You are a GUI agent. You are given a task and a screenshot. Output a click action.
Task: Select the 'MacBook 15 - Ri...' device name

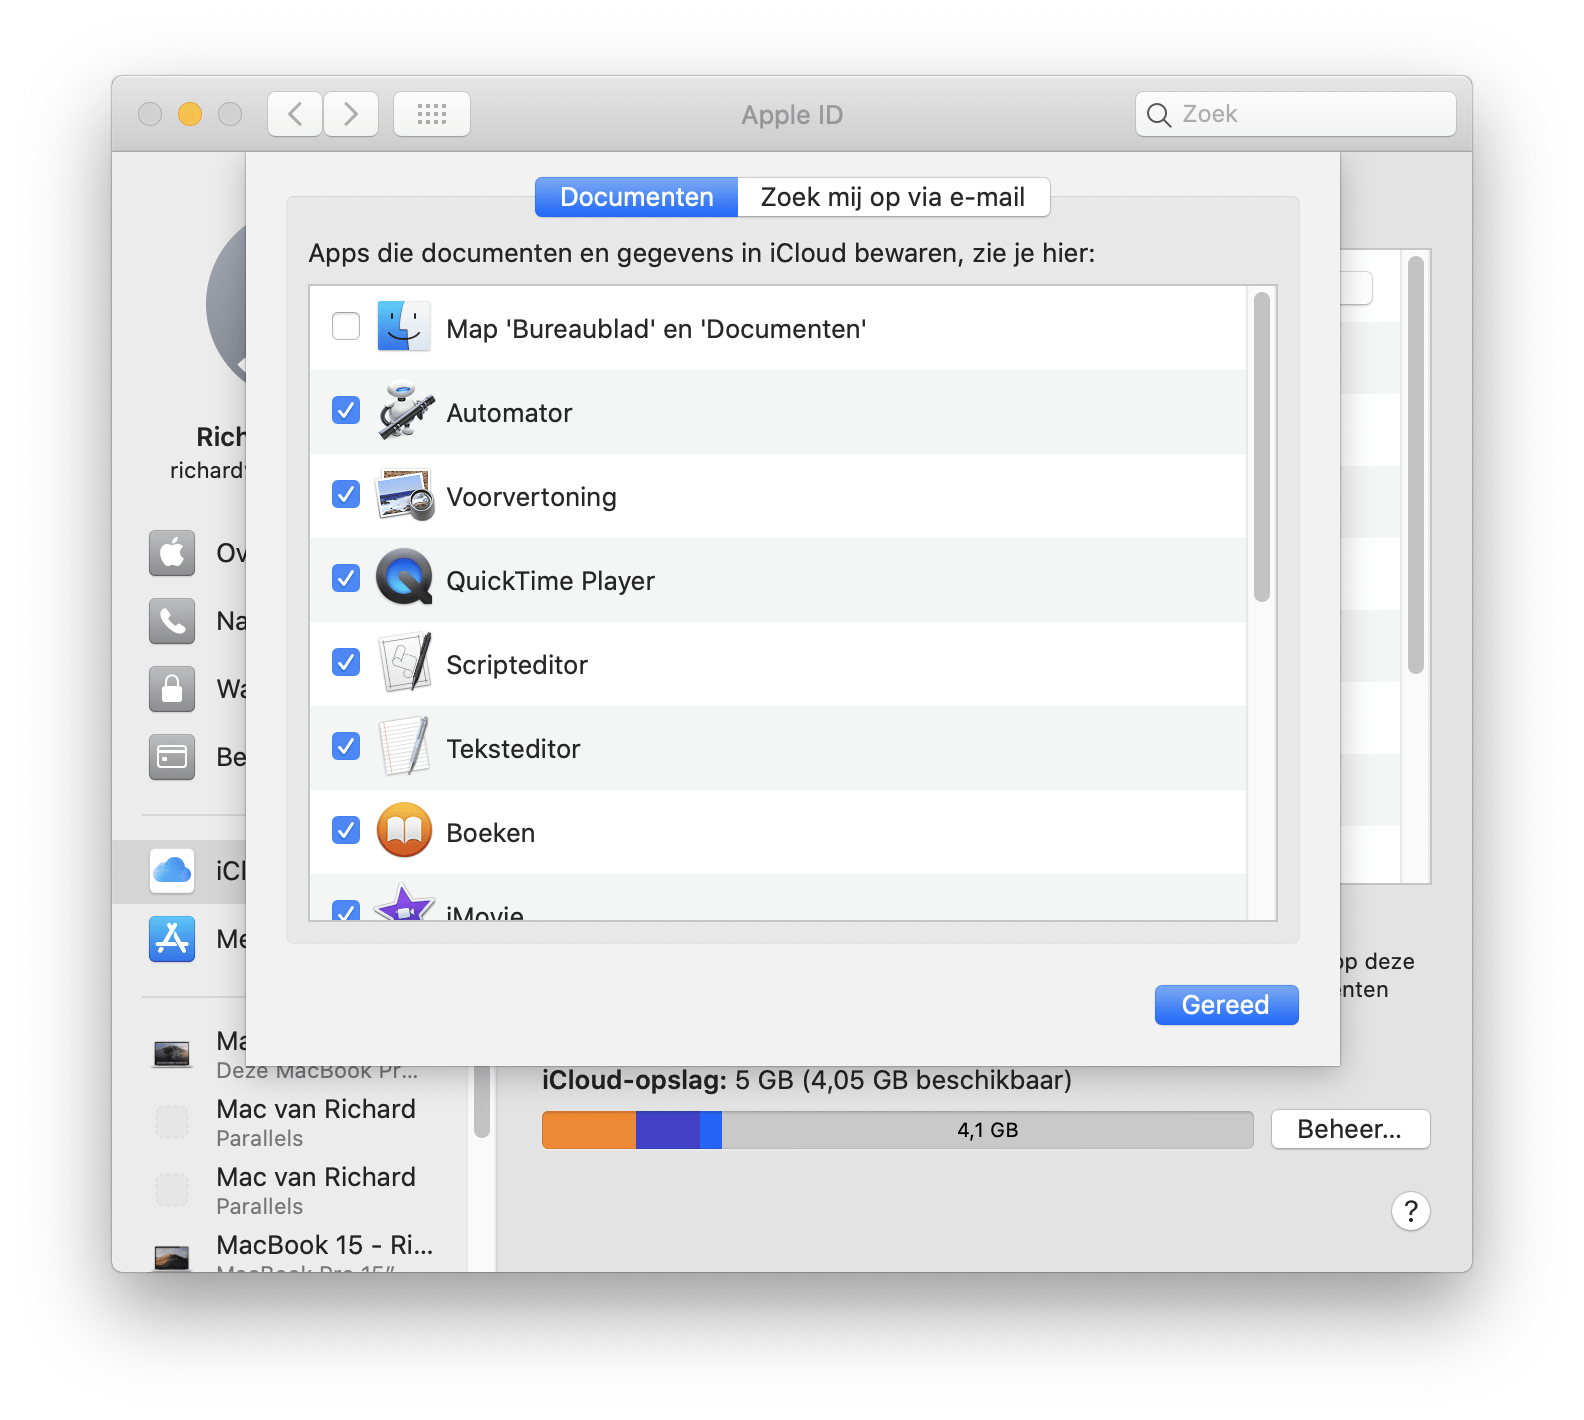[x=325, y=1245]
